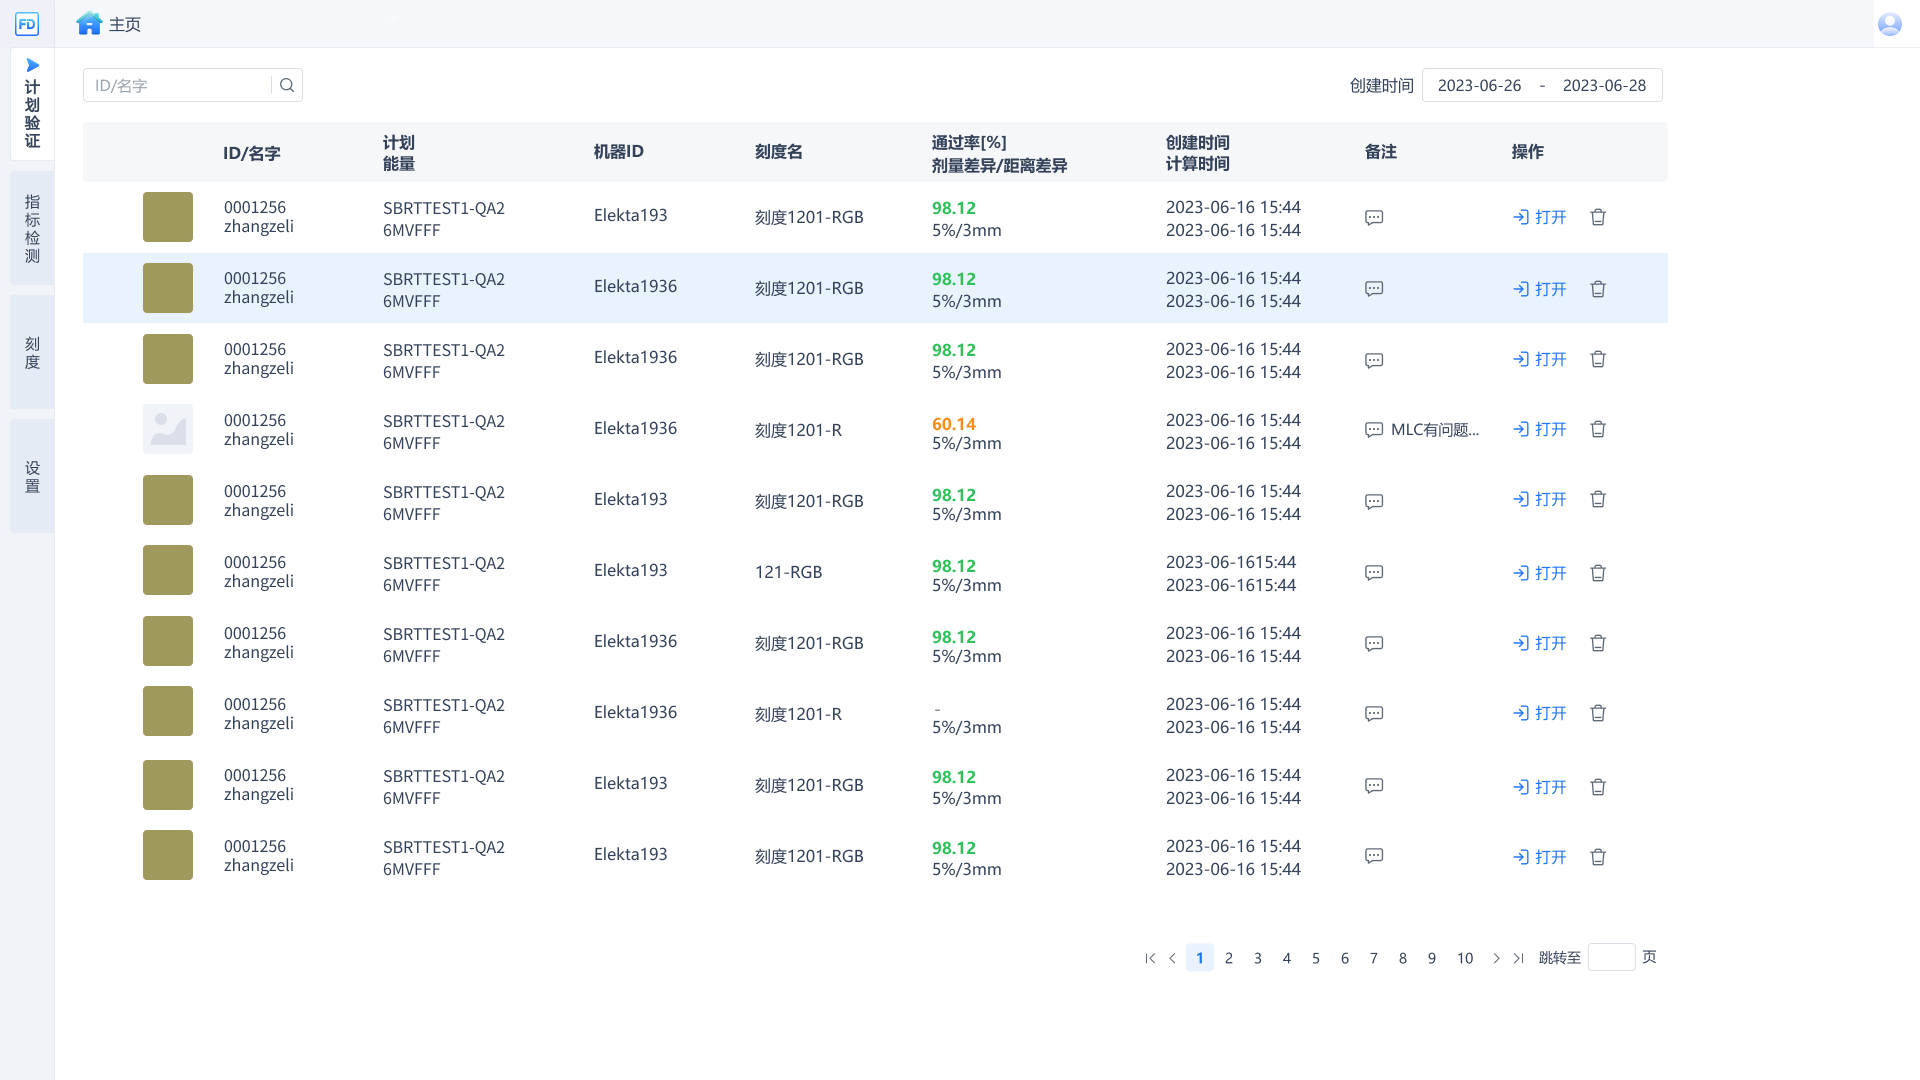Open the 2023-06-26 start date picker
This screenshot has height=1080, width=1920.
coord(1480,85)
